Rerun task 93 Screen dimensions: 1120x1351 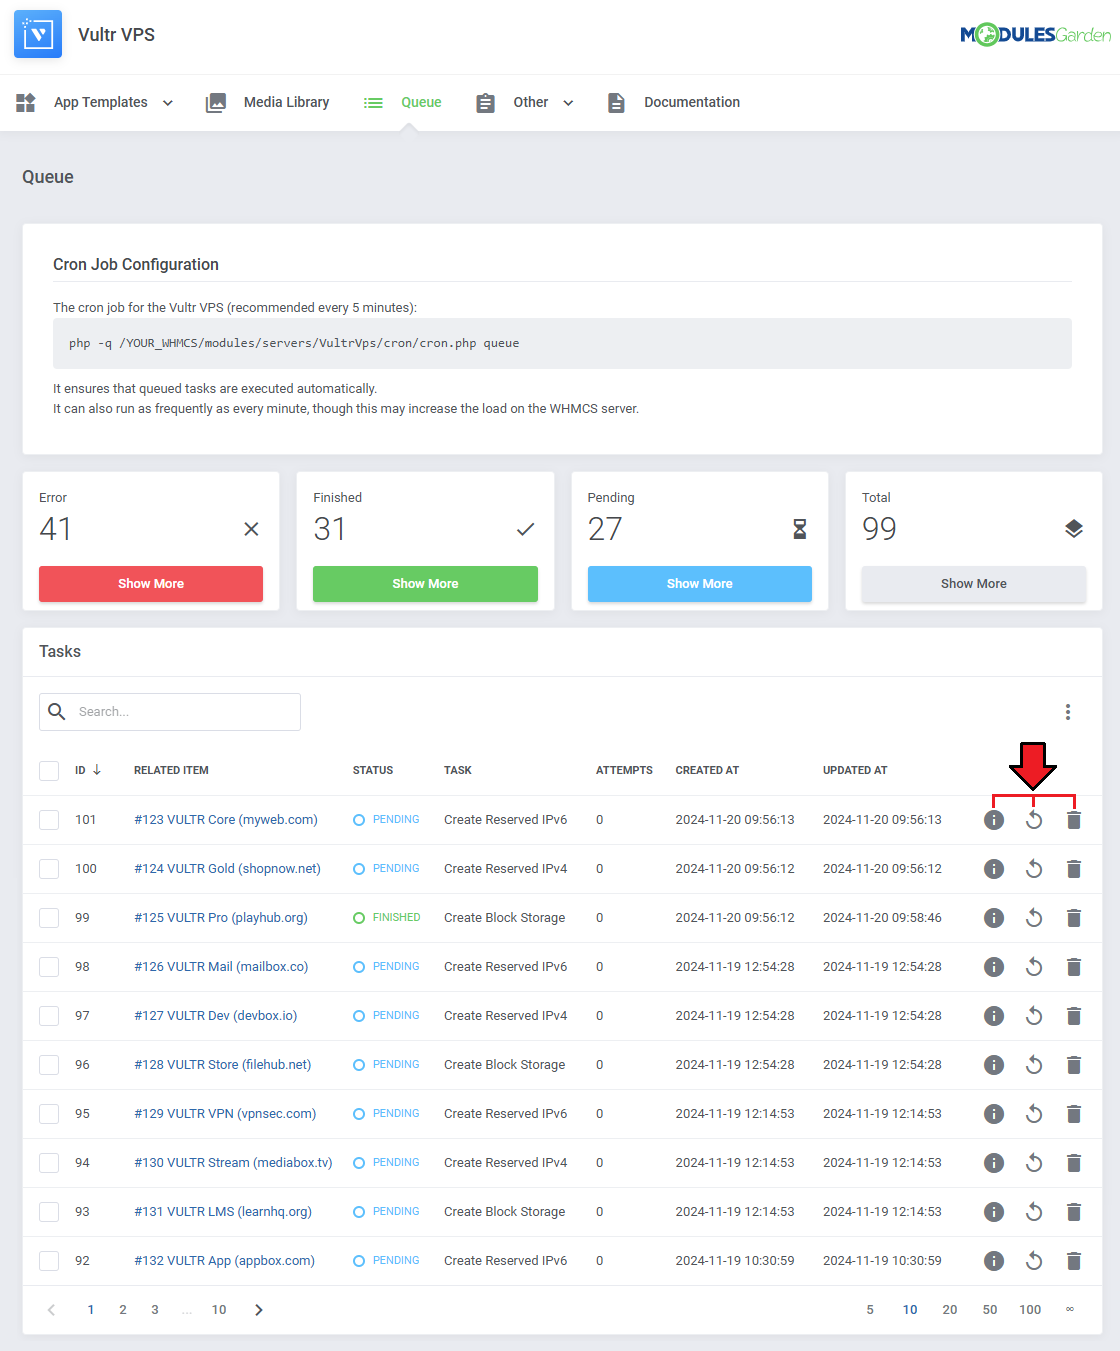pos(1034,1212)
